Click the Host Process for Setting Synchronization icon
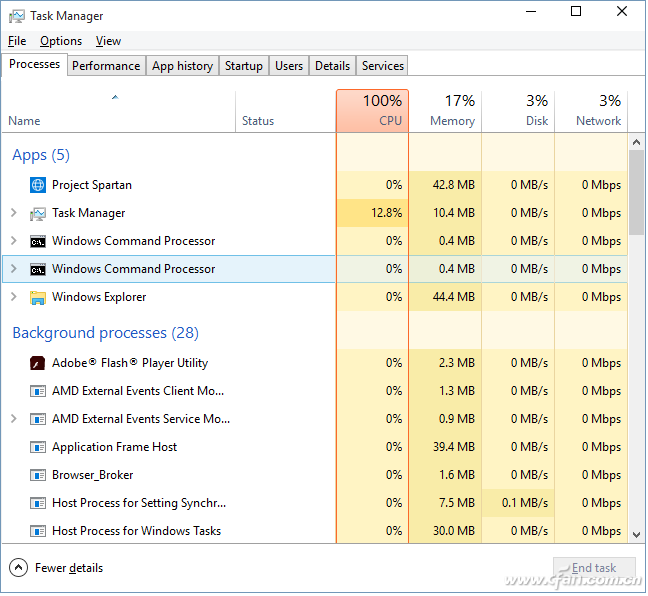The width and height of the screenshot is (648, 596). tap(38, 504)
